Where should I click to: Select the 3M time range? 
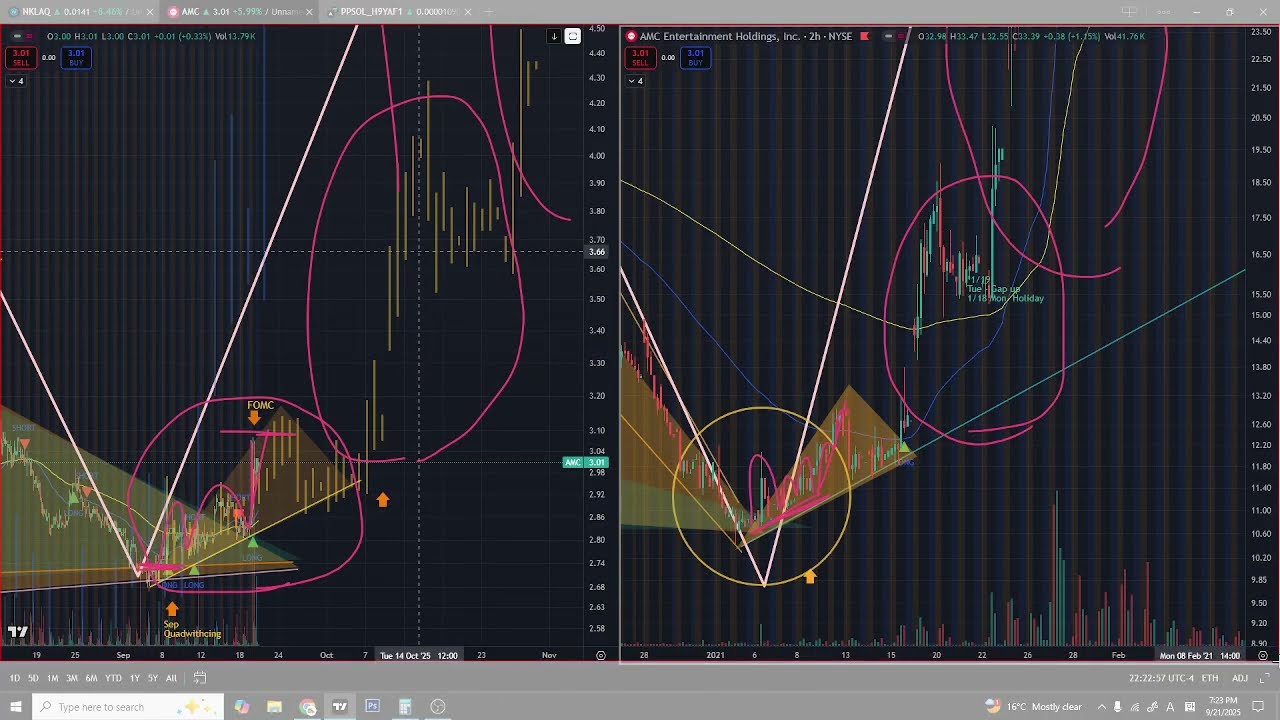tap(72, 678)
